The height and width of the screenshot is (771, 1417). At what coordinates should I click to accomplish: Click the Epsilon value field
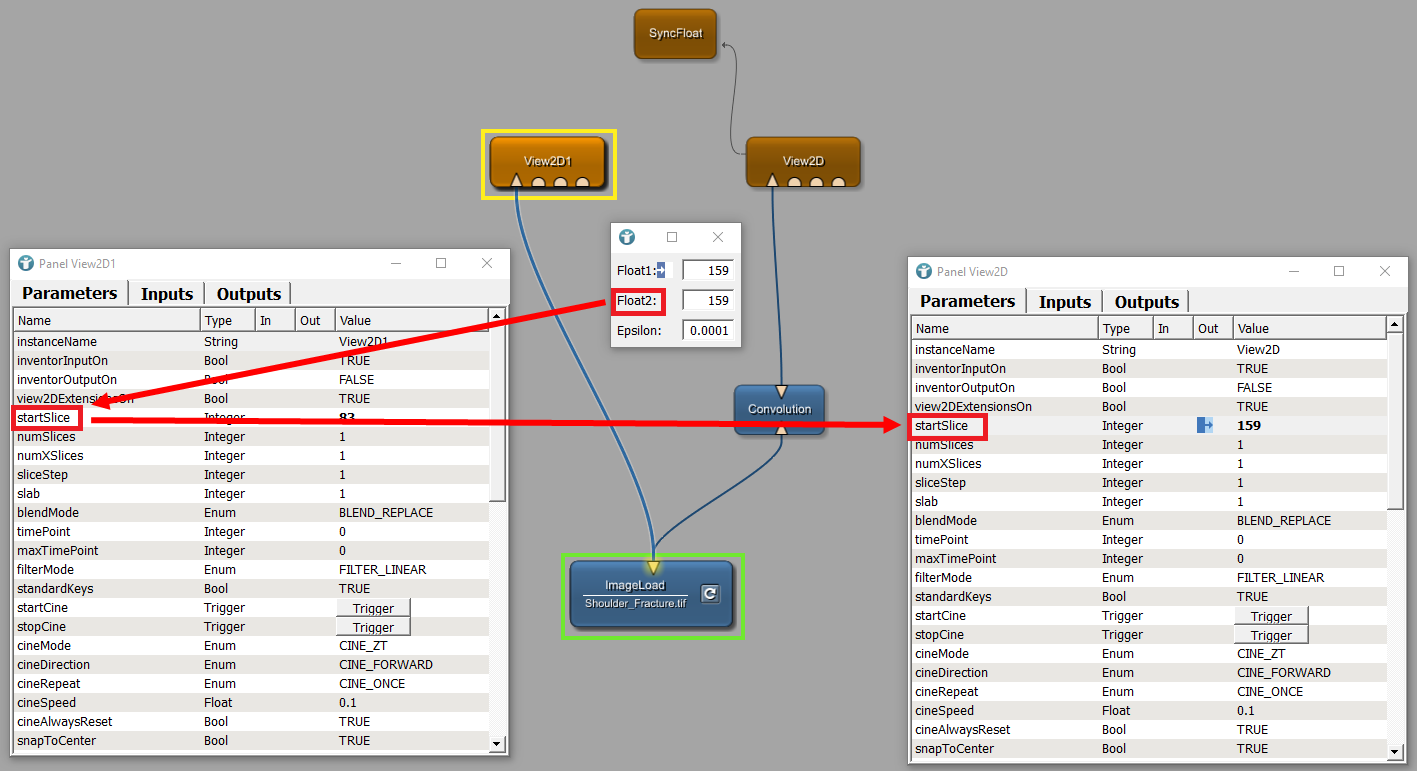[x=708, y=330]
